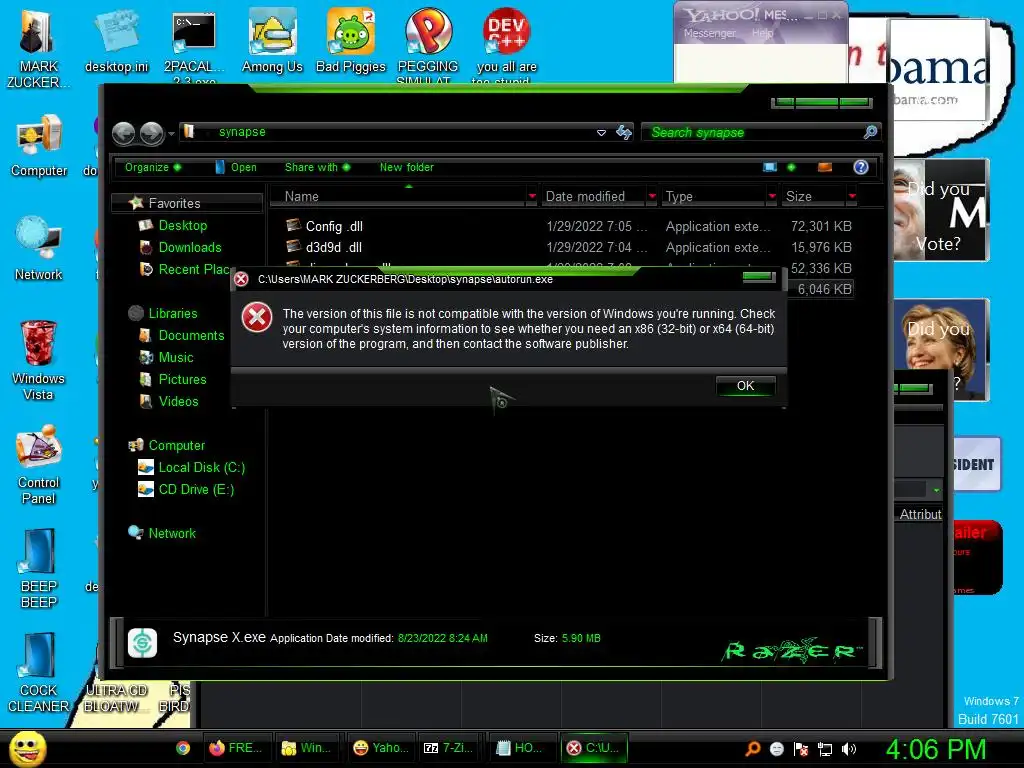Viewport: 1024px width, 768px height.
Task: Switch to the Win... taskbar button
Action: 306,748
